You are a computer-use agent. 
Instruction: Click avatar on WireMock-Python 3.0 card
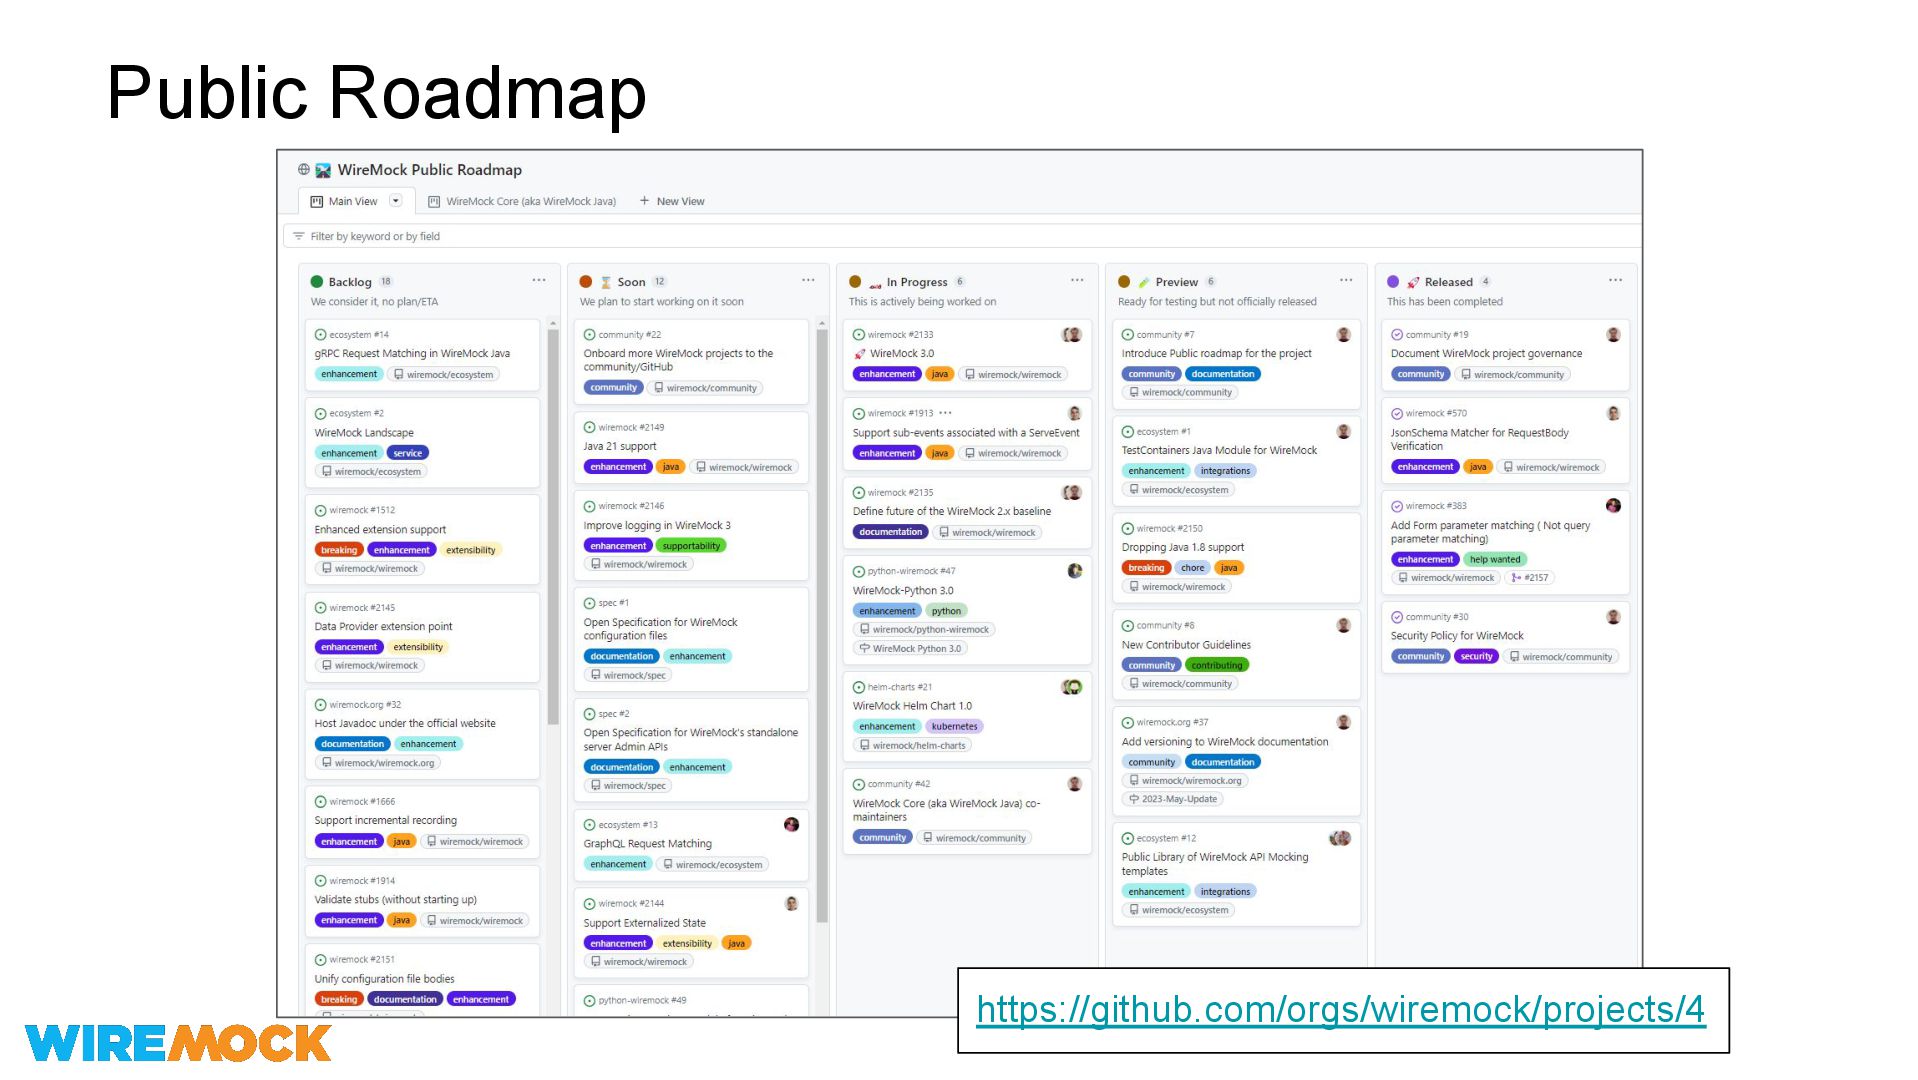[1075, 571]
